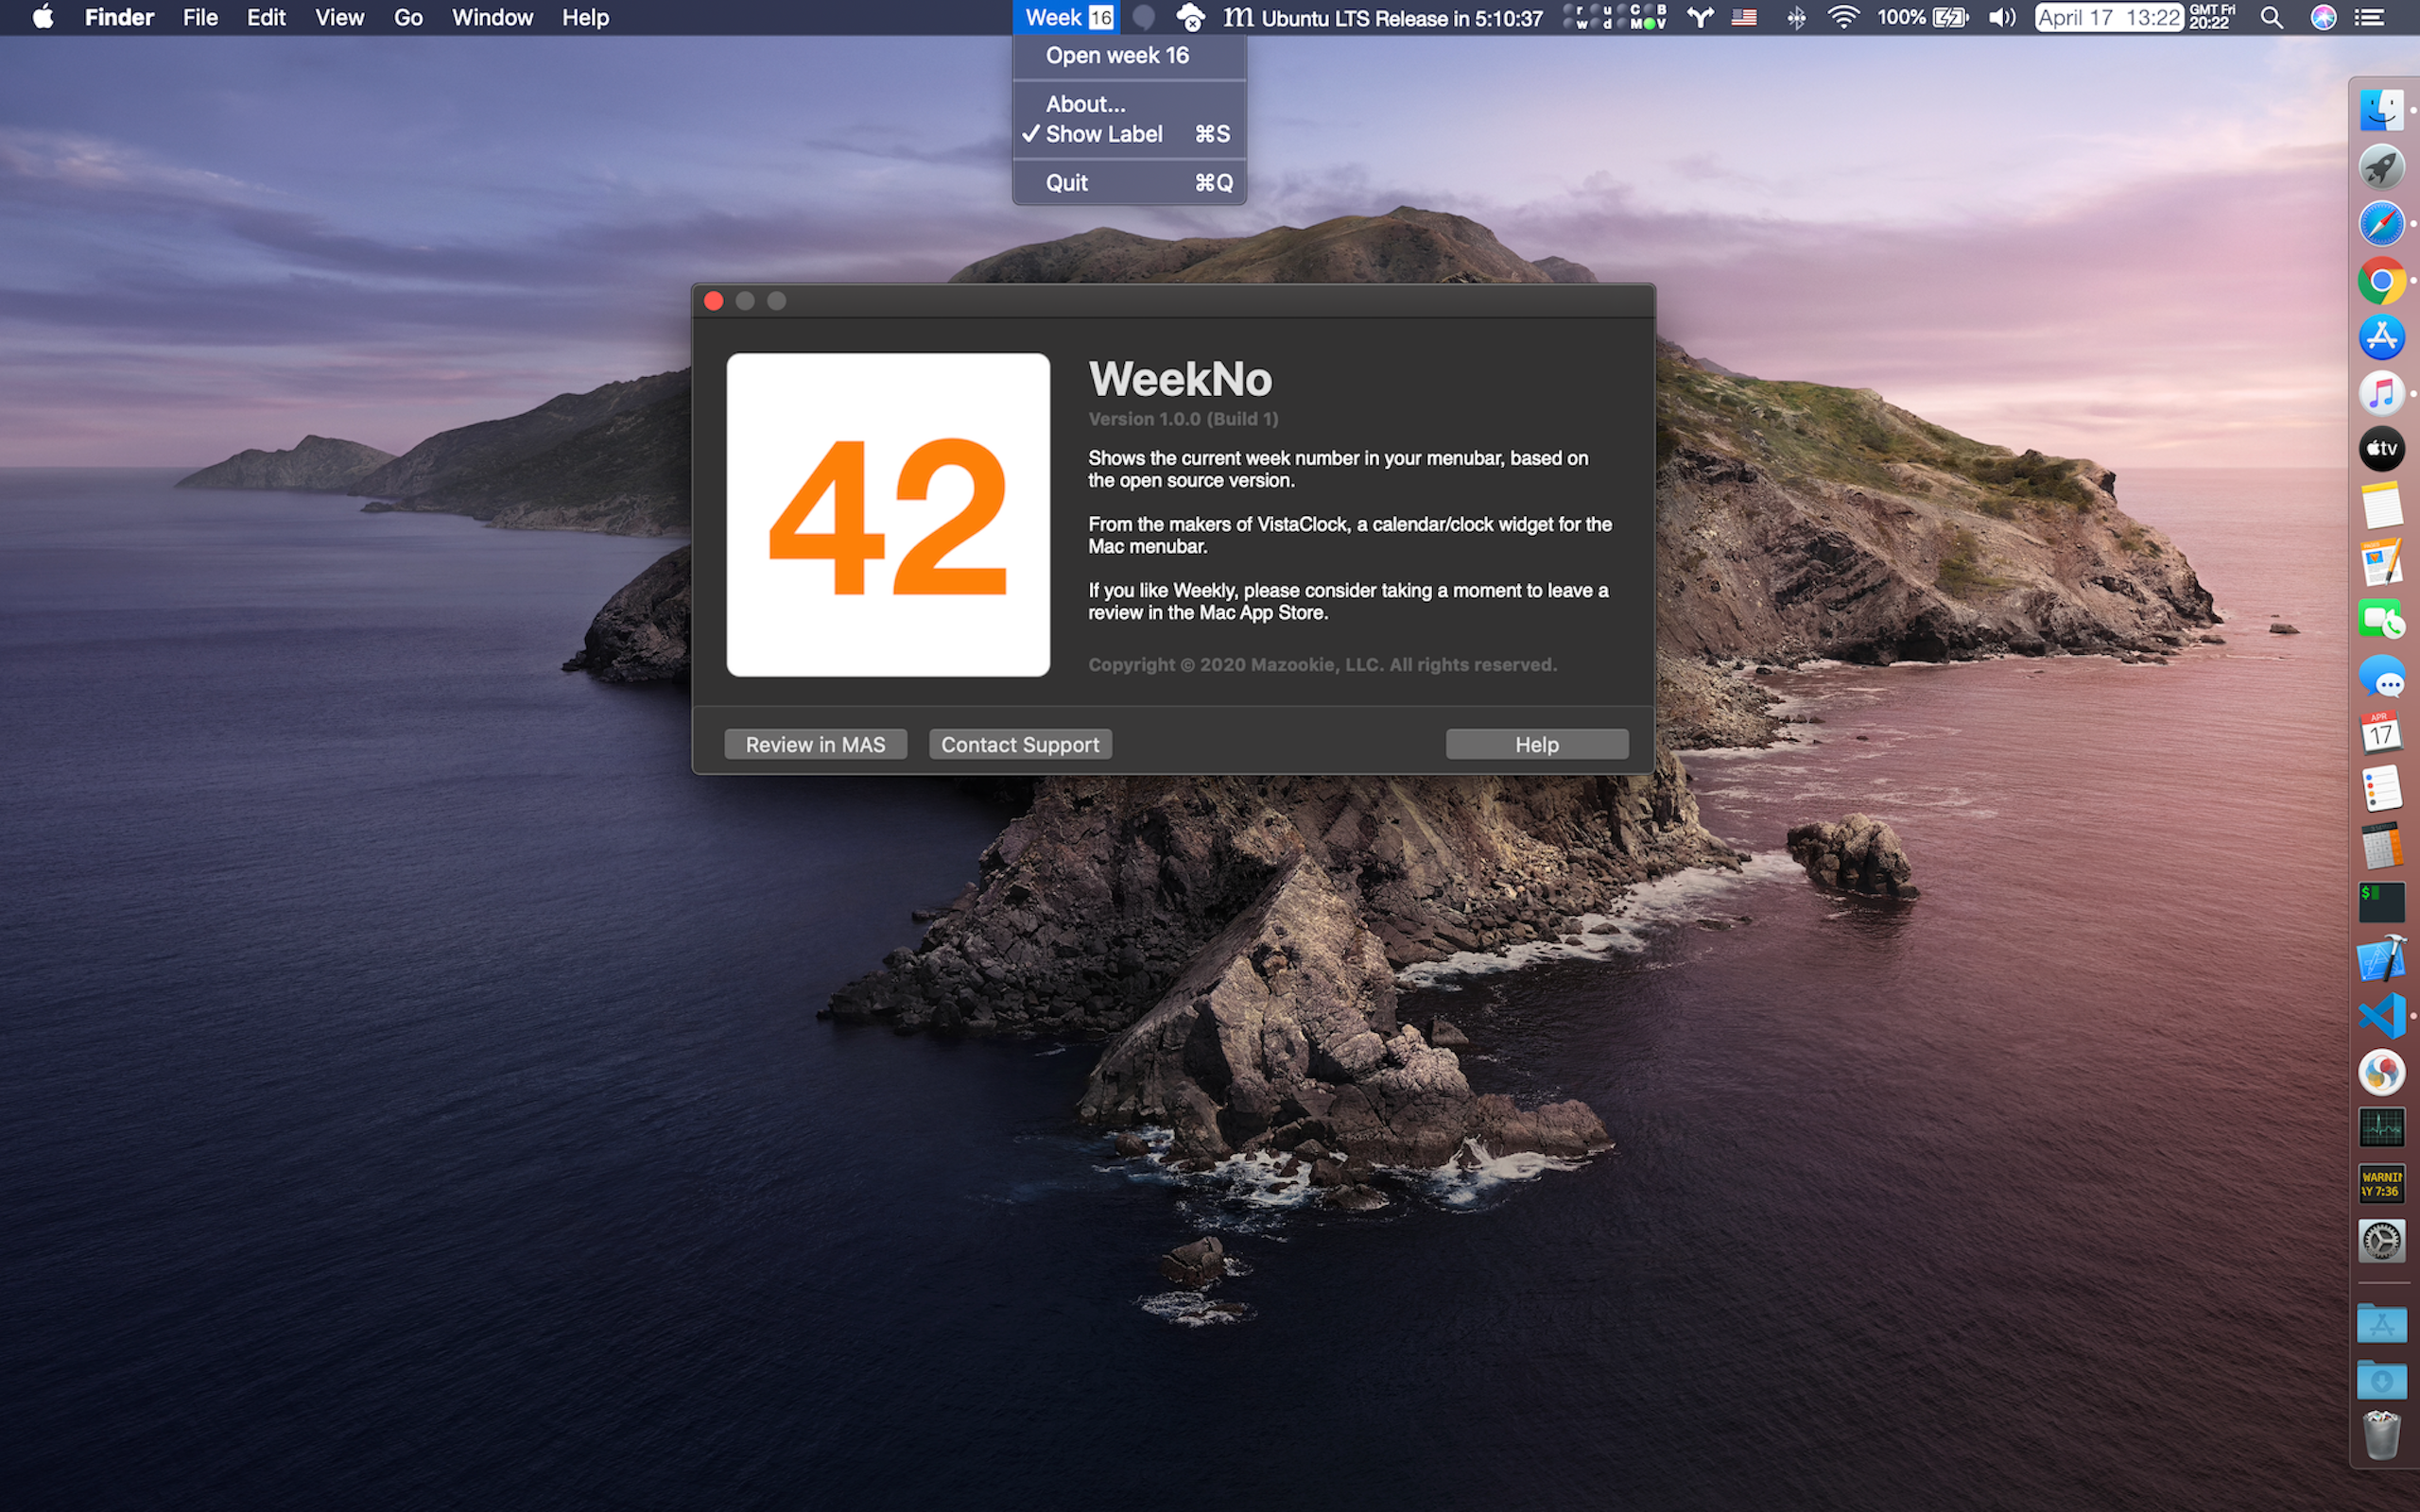Click the 100% battery indicator
Image resolution: width=2420 pixels, height=1512 pixels.
tap(1923, 17)
